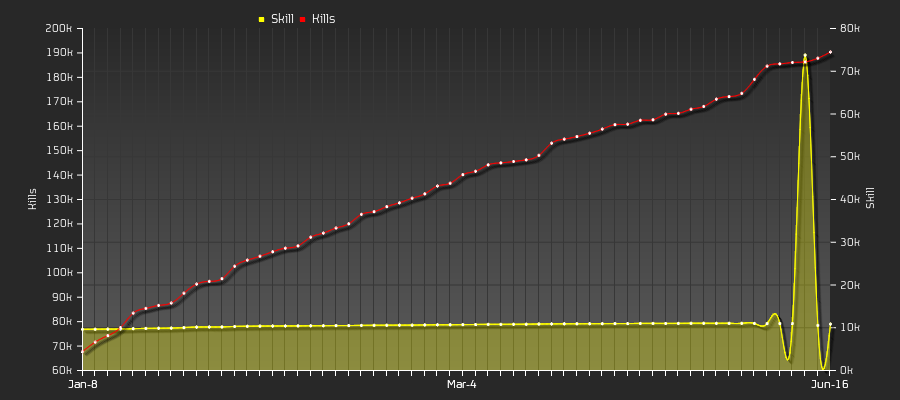Click the 80k label on the Skill axis
This screenshot has height=400, width=900.
(851, 29)
